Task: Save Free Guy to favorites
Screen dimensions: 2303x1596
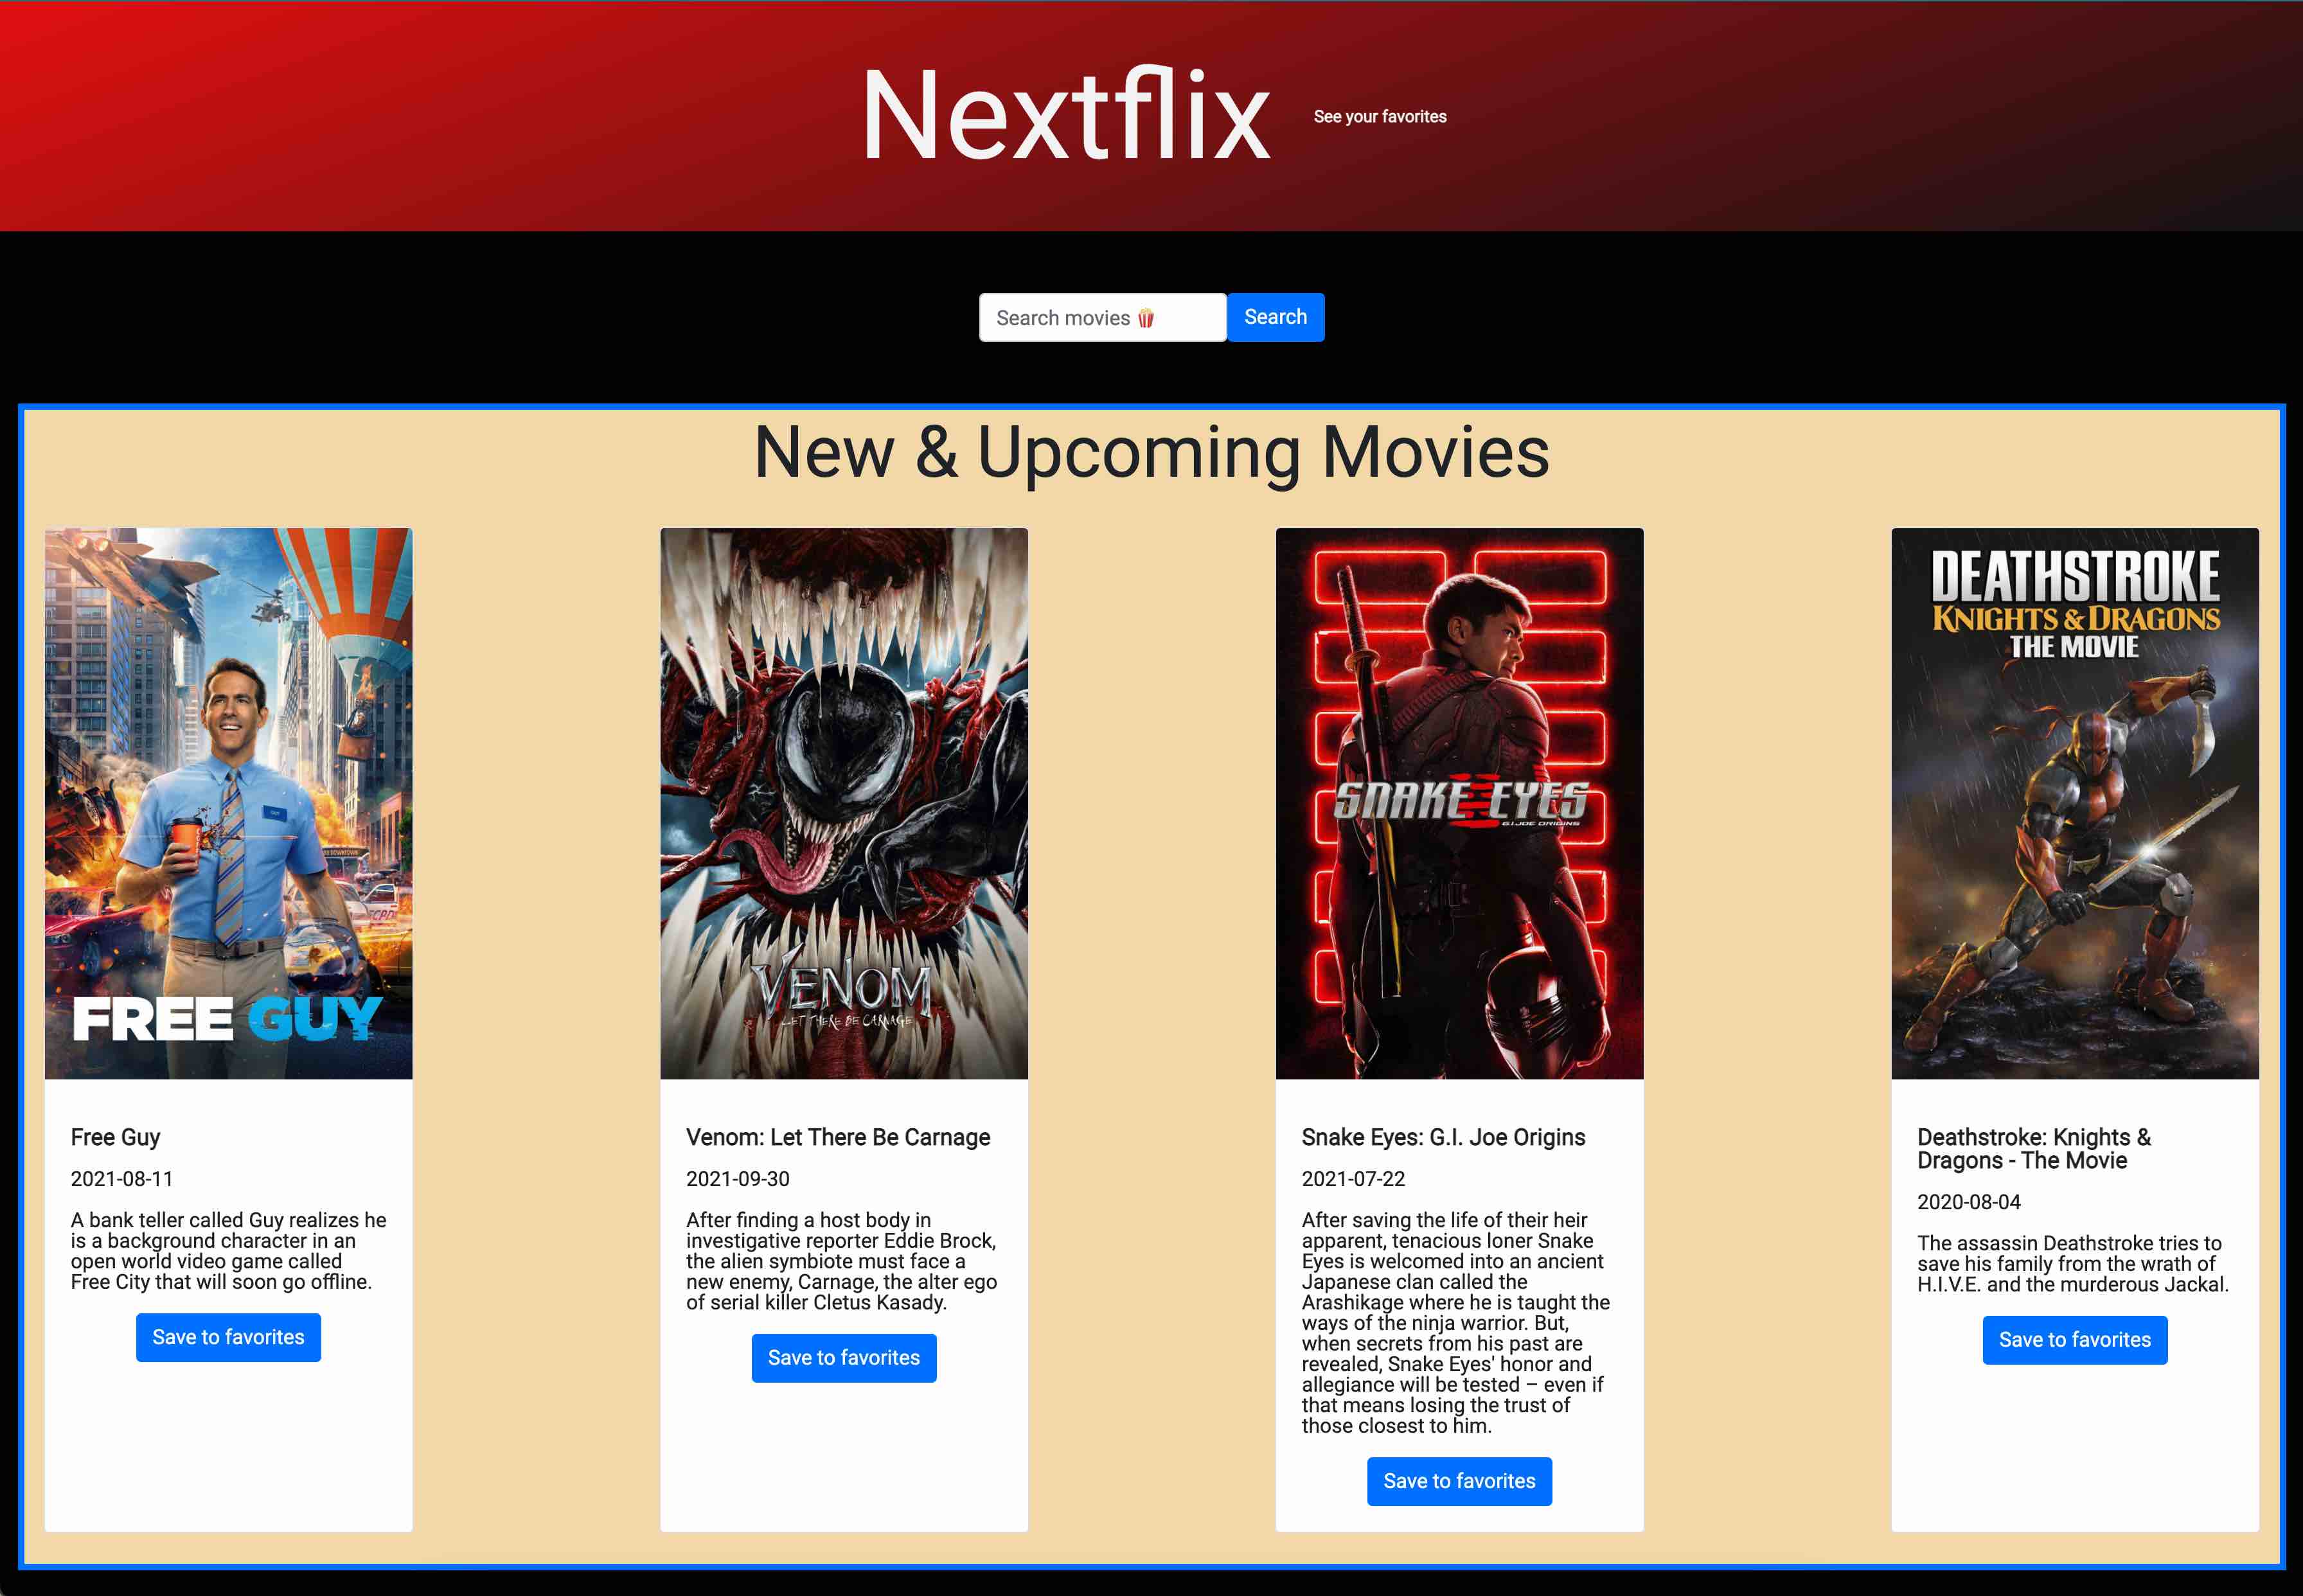Action: pyautogui.click(x=228, y=1337)
